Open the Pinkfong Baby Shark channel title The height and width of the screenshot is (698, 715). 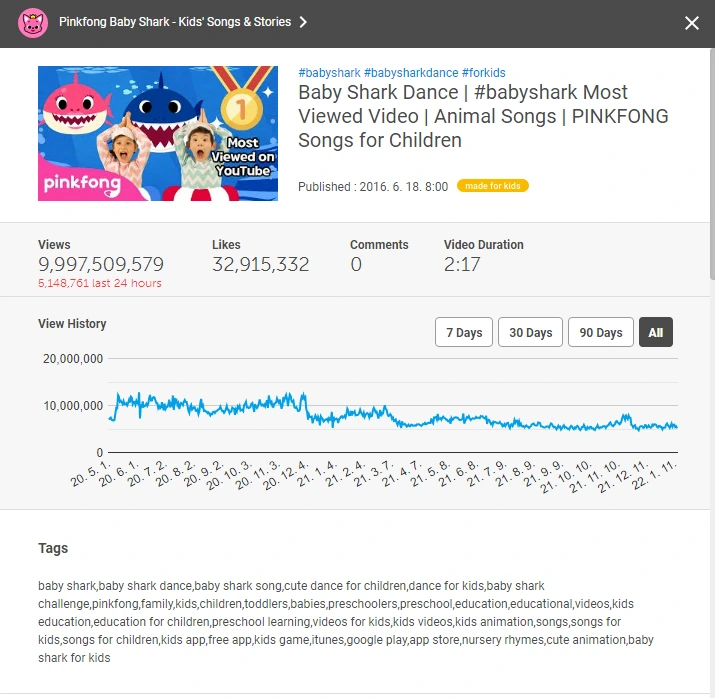coord(175,22)
